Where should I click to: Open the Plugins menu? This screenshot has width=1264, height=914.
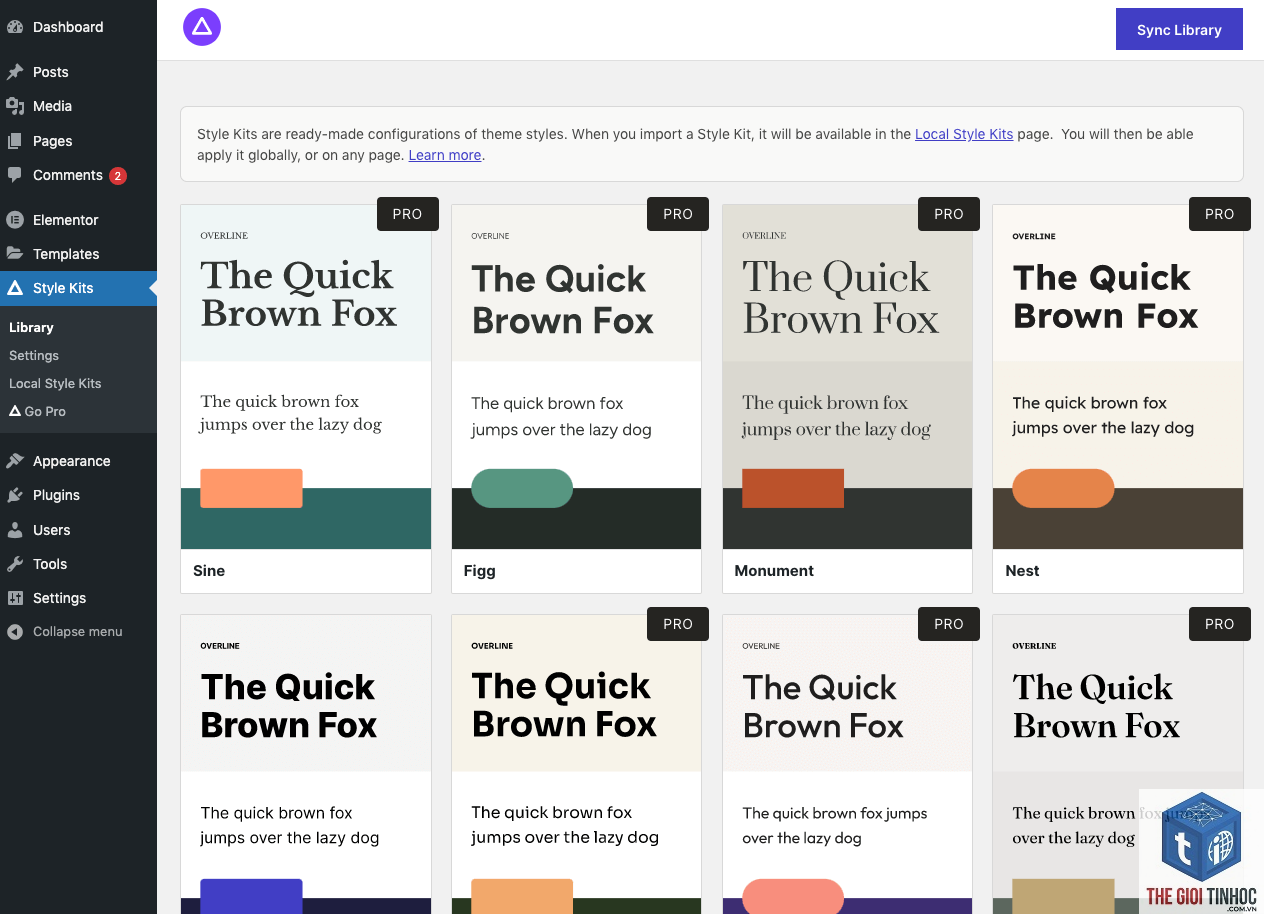click(x=78, y=495)
